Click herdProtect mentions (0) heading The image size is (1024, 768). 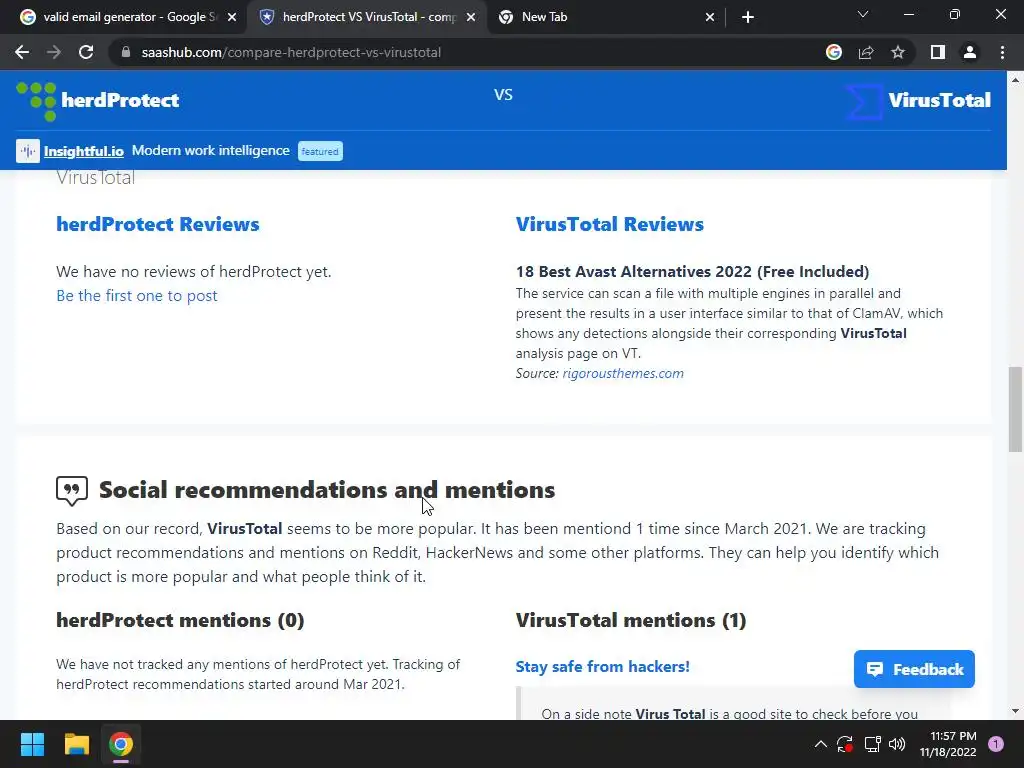[x=180, y=620]
